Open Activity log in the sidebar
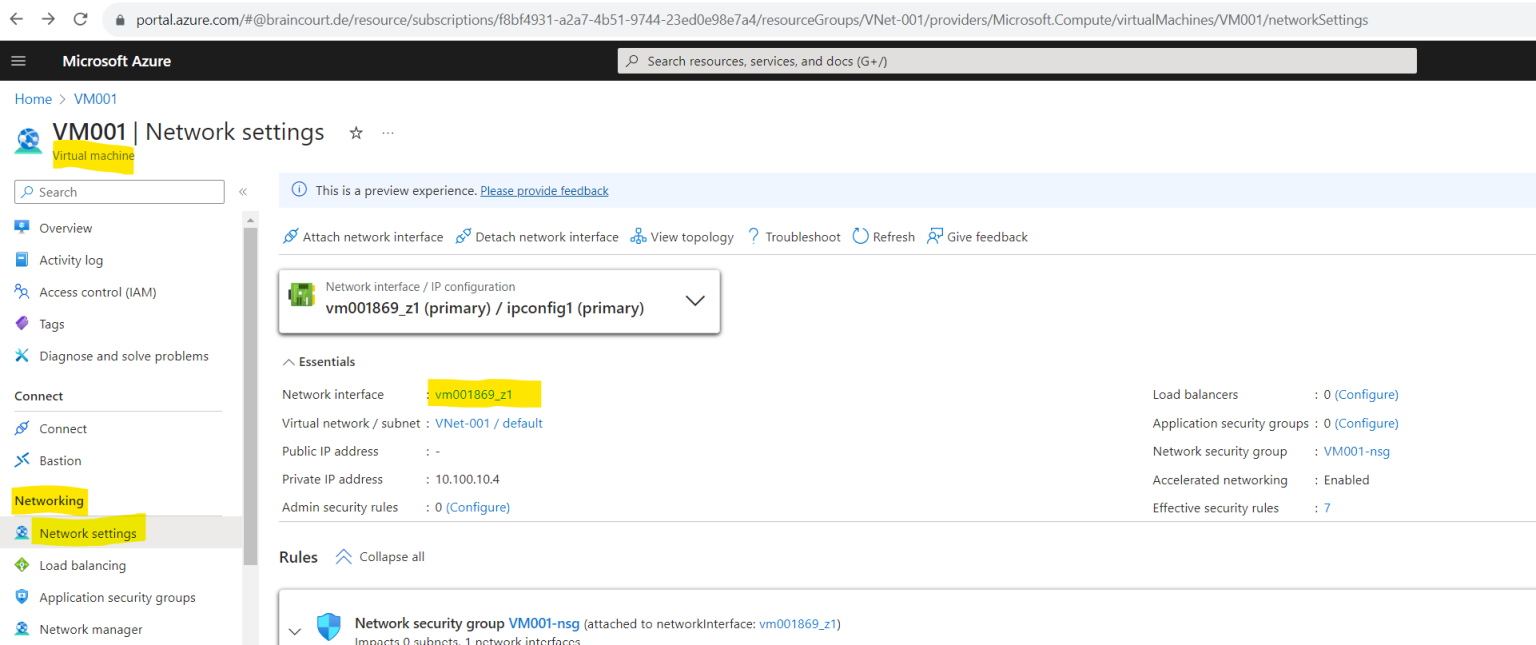Viewport: 1536px width, 645px height. pyautogui.click(x=71, y=260)
